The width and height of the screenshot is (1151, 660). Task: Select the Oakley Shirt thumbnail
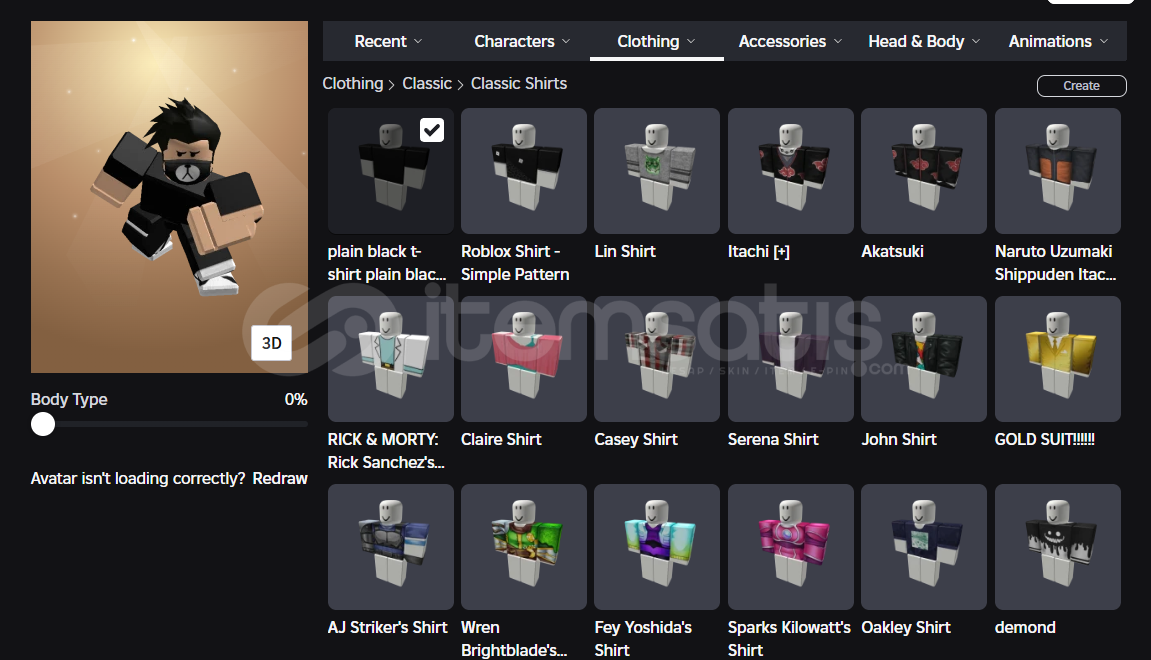[924, 547]
